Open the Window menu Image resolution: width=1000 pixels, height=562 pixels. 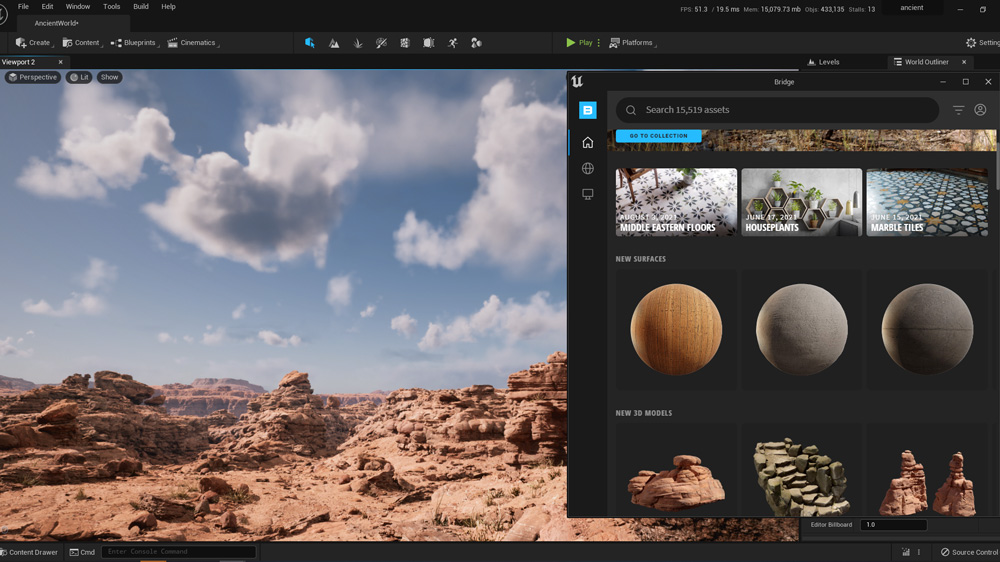pyautogui.click(x=78, y=6)
